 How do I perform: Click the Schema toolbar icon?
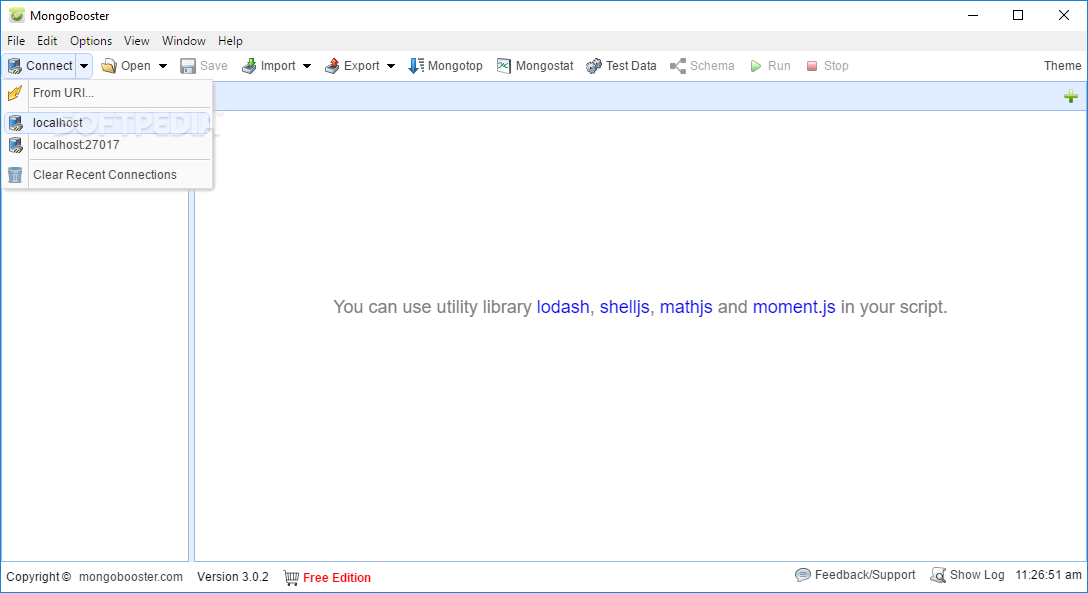(677, 66)
